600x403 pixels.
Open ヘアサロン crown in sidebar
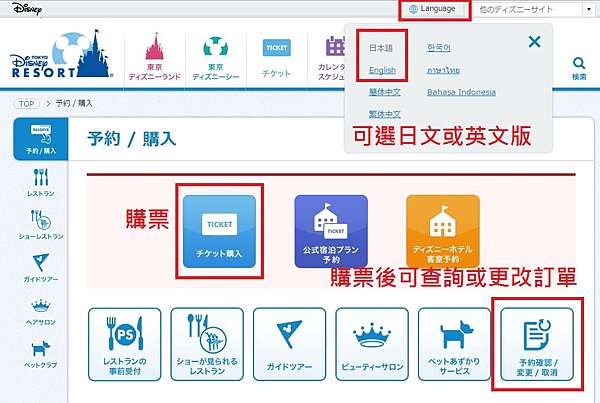click(41, 312)
